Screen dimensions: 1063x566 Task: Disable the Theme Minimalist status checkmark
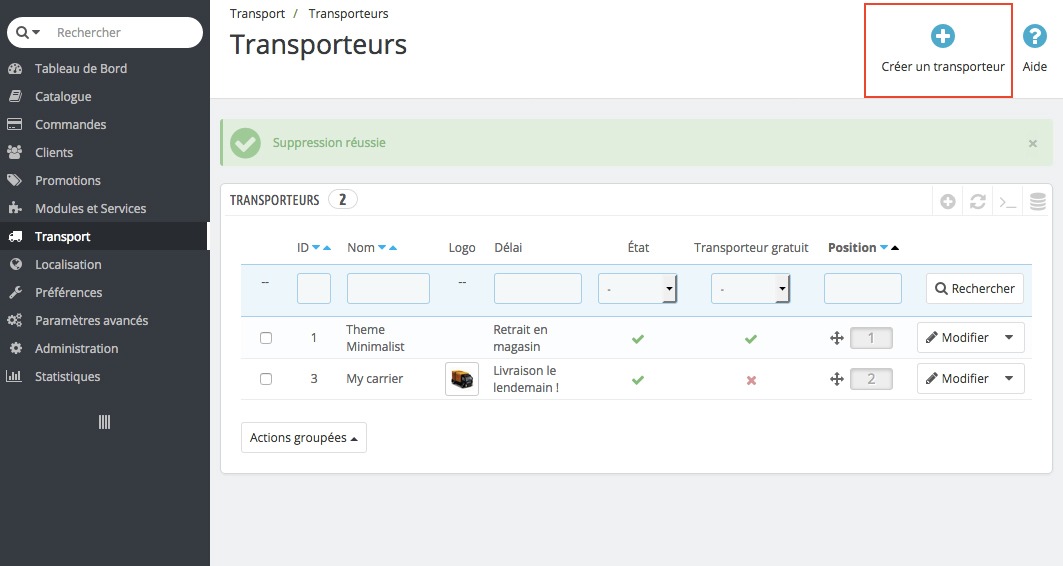coord(638,339)
